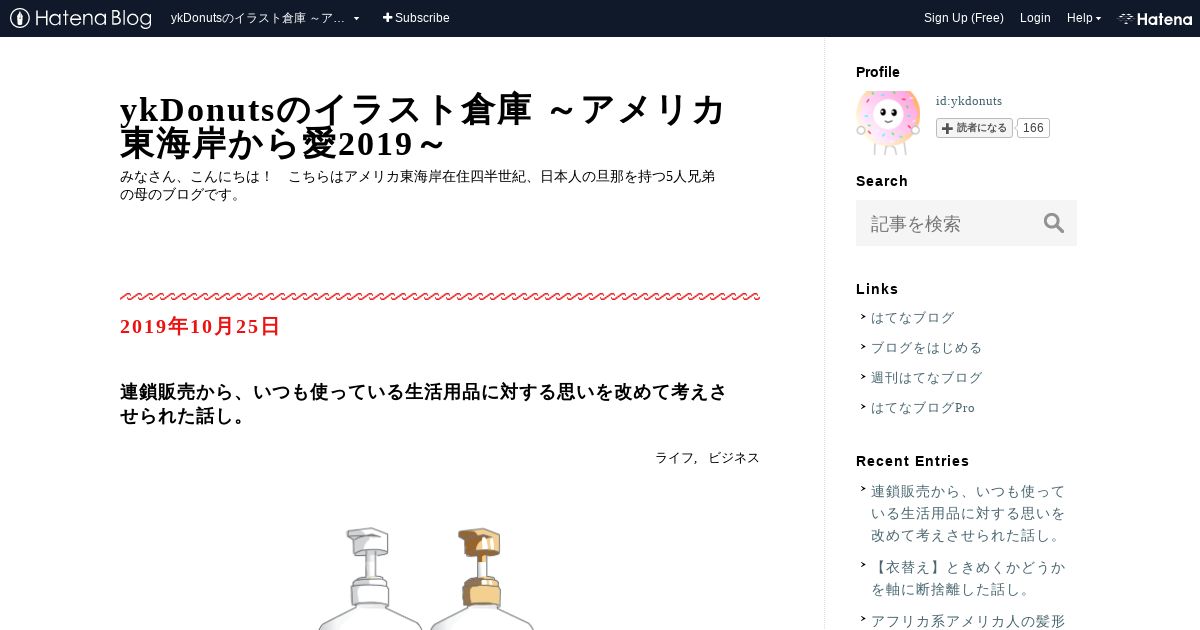Open the 週刊はてなブログ link
Image resolution: width=1200 pixels, height=630 pixels.
(x=927, y=378)
